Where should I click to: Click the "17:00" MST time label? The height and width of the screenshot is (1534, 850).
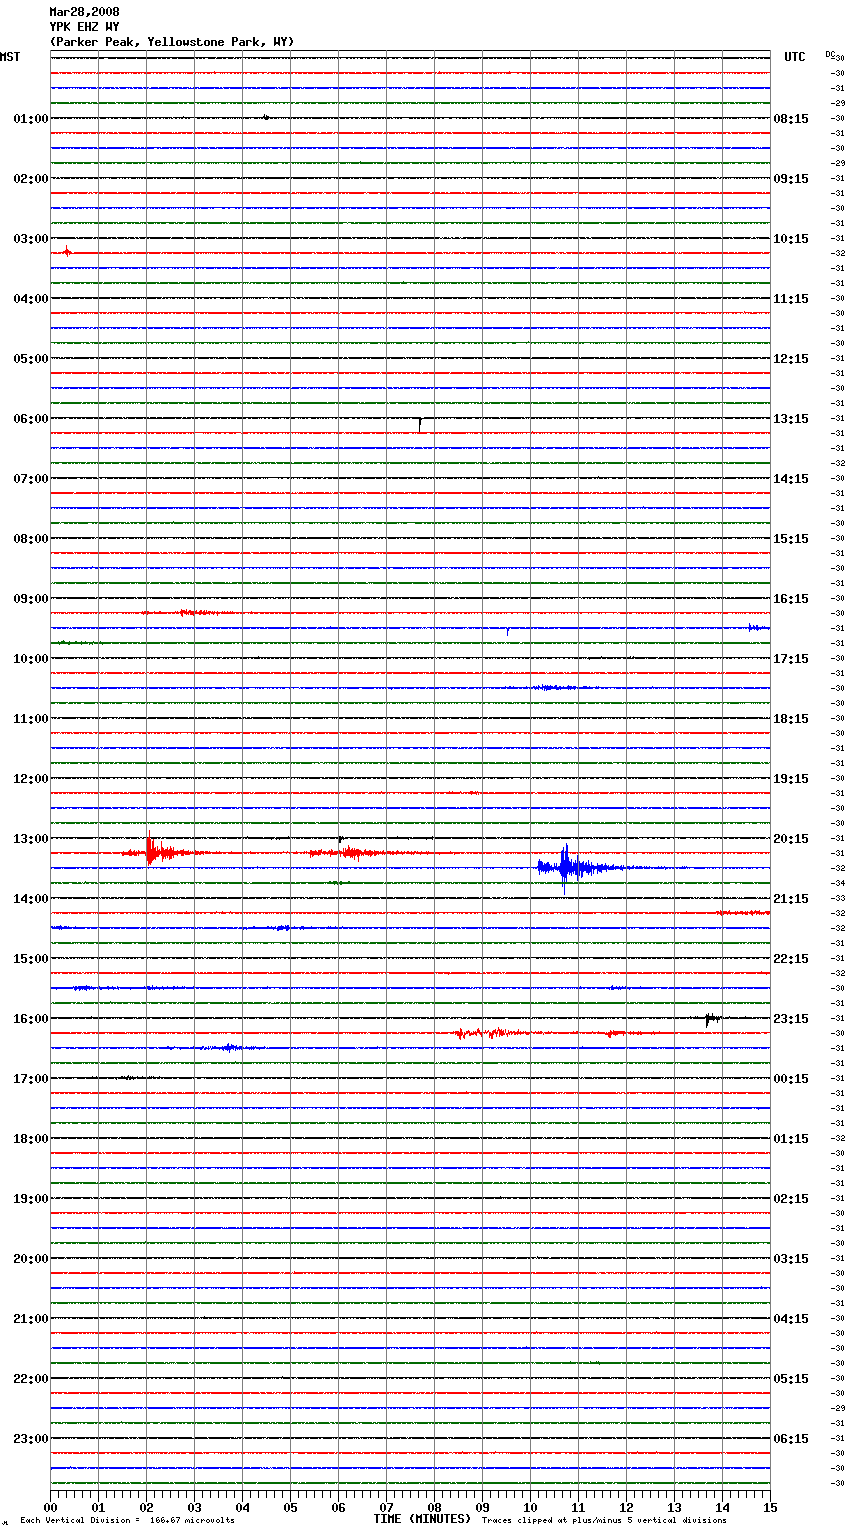pos(31,1079)
